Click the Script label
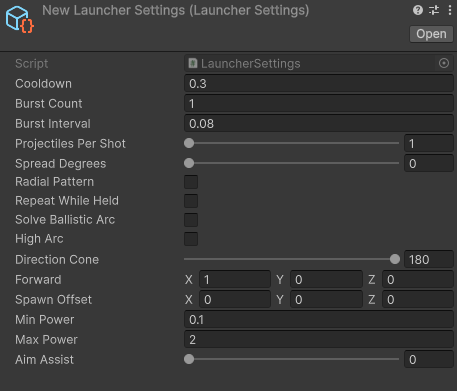Image resolution: width=457 pixels, height=391 pixels. tap(31, 63)
